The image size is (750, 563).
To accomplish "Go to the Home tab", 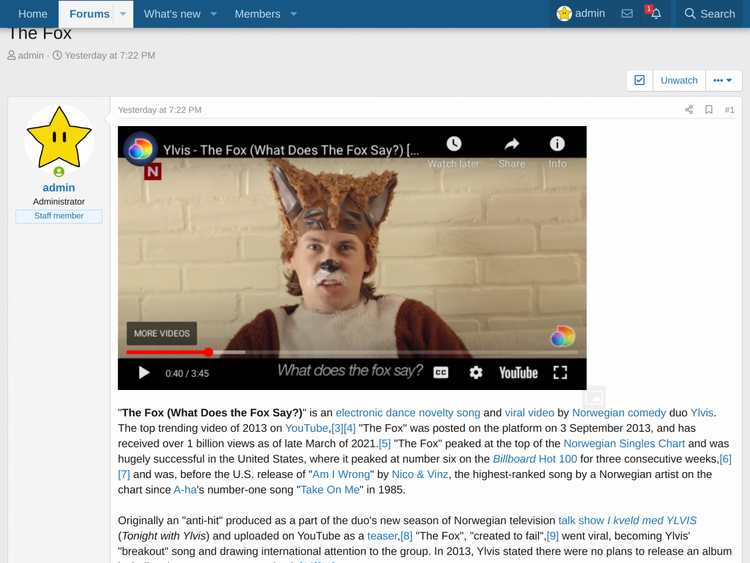I will point(33,14).
